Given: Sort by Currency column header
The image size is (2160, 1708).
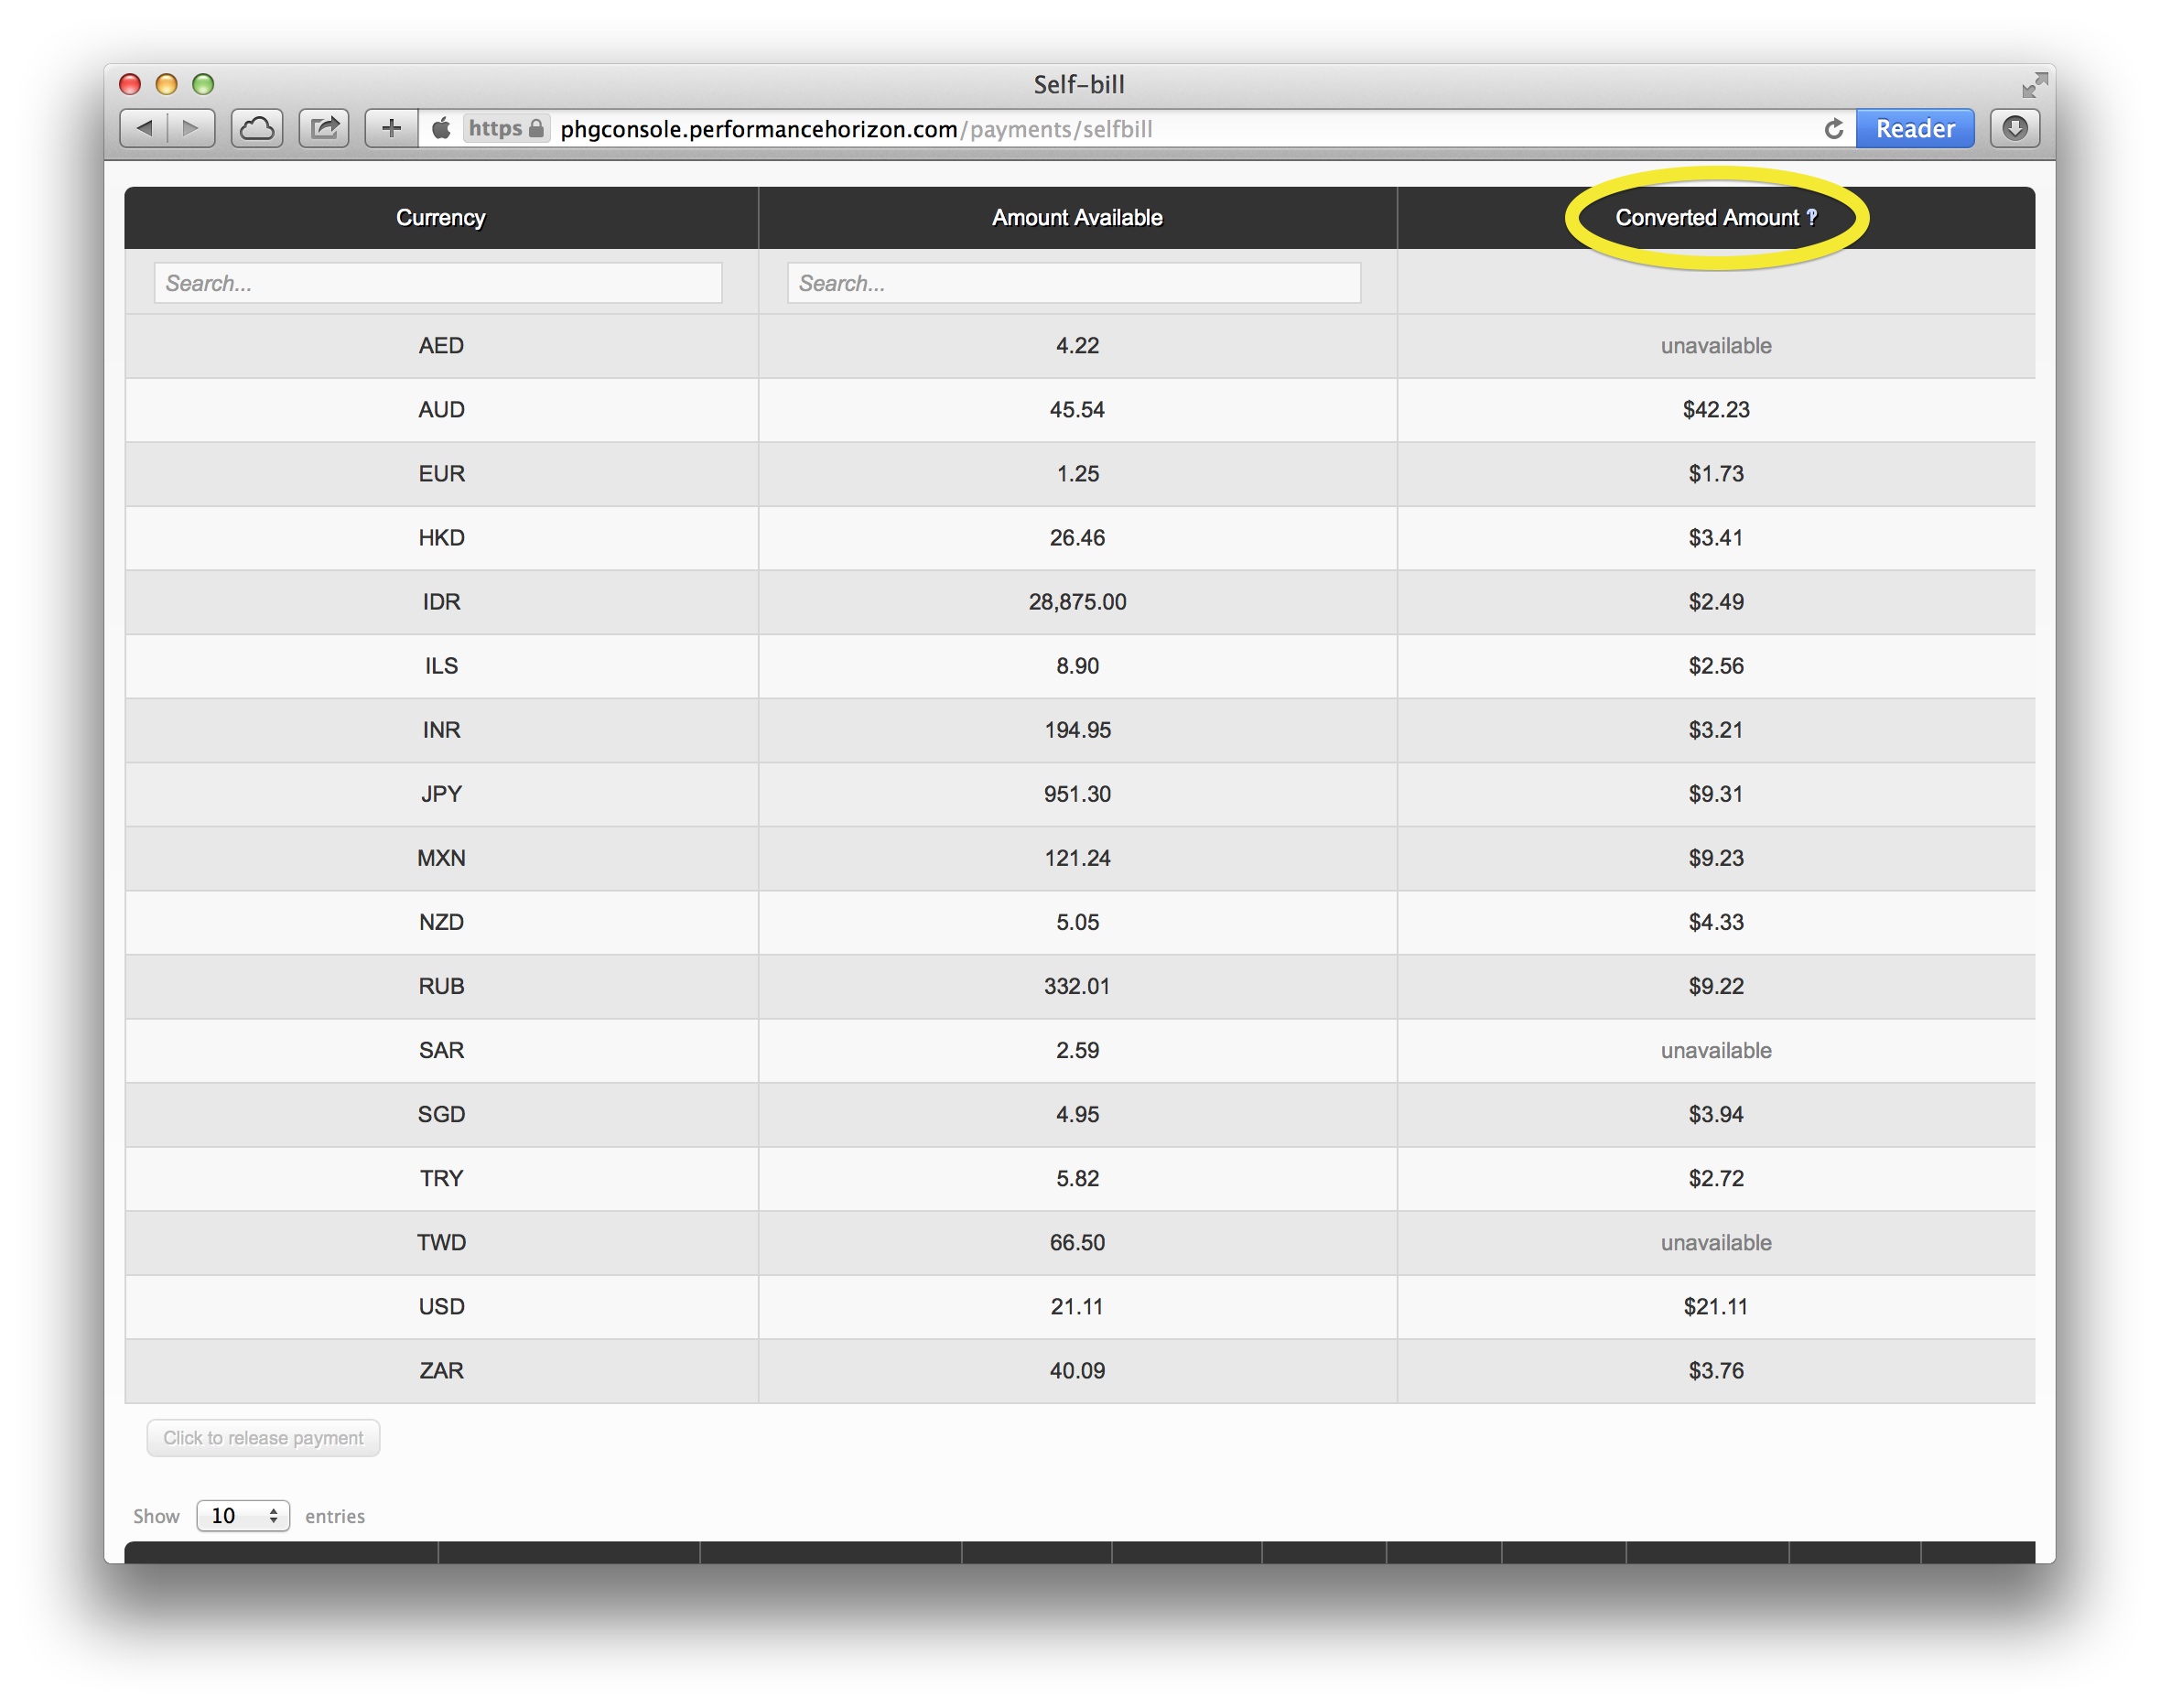Looking at the screenshot, I should [441, 217].
